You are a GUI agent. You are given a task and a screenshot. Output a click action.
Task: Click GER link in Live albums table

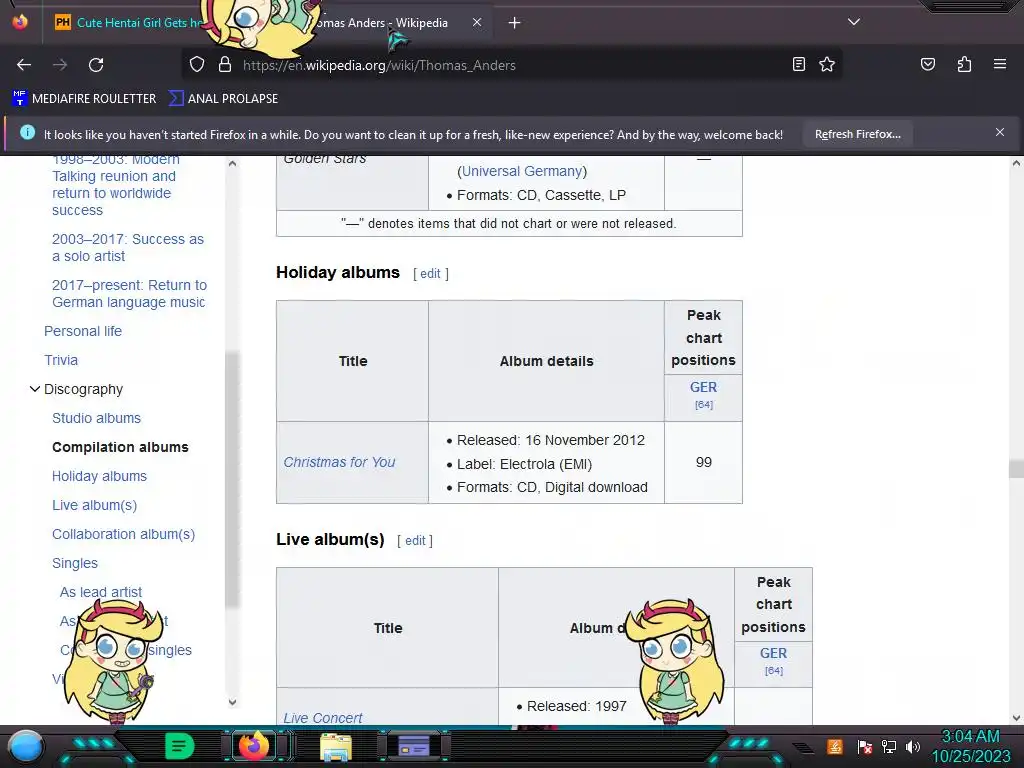(x=773, y=653)
